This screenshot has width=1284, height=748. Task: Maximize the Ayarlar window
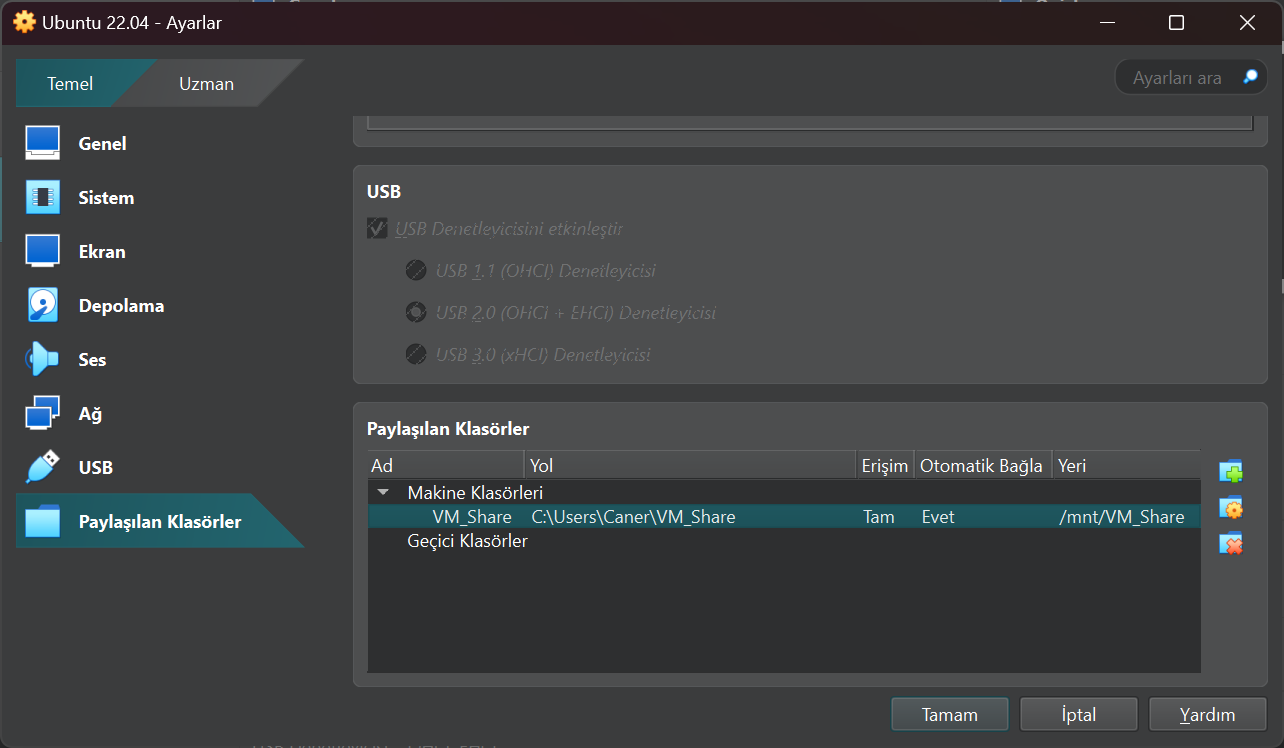(x=1177, y=23)
